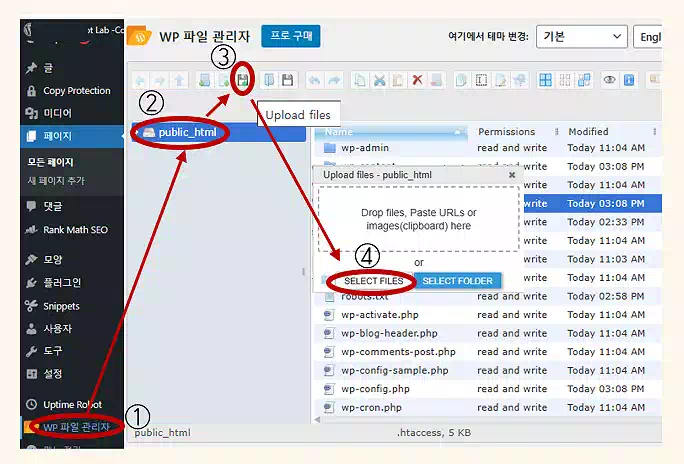Viewport: 684px width, 464px height.
Task: Click the SELECT FOLDER button
Action: tap(458, 281)
